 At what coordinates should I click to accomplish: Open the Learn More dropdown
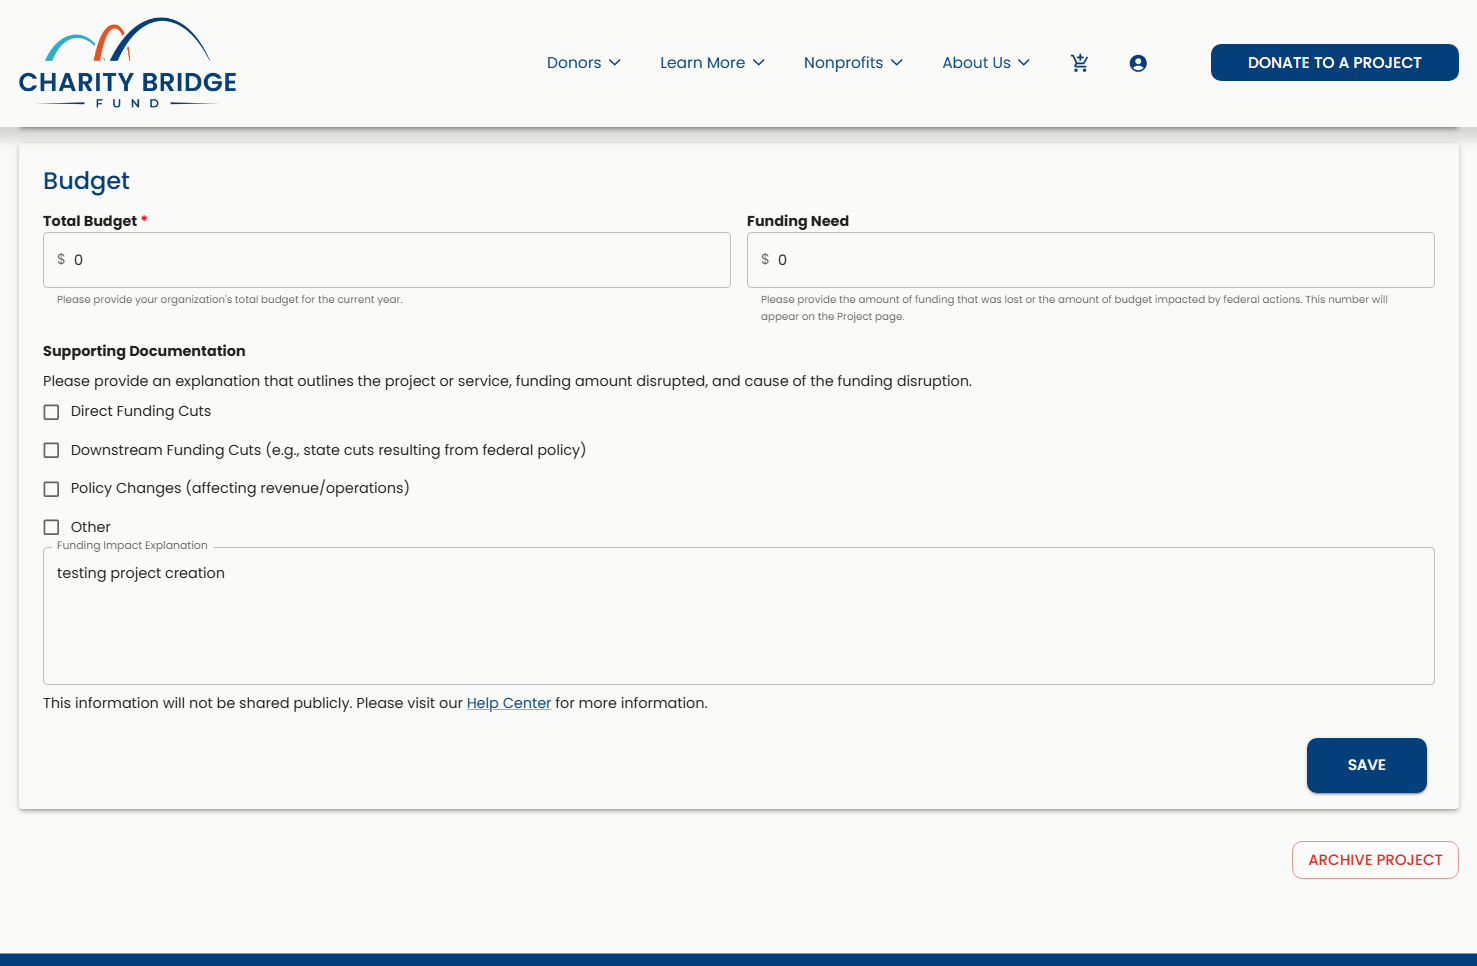coord(712,63)
